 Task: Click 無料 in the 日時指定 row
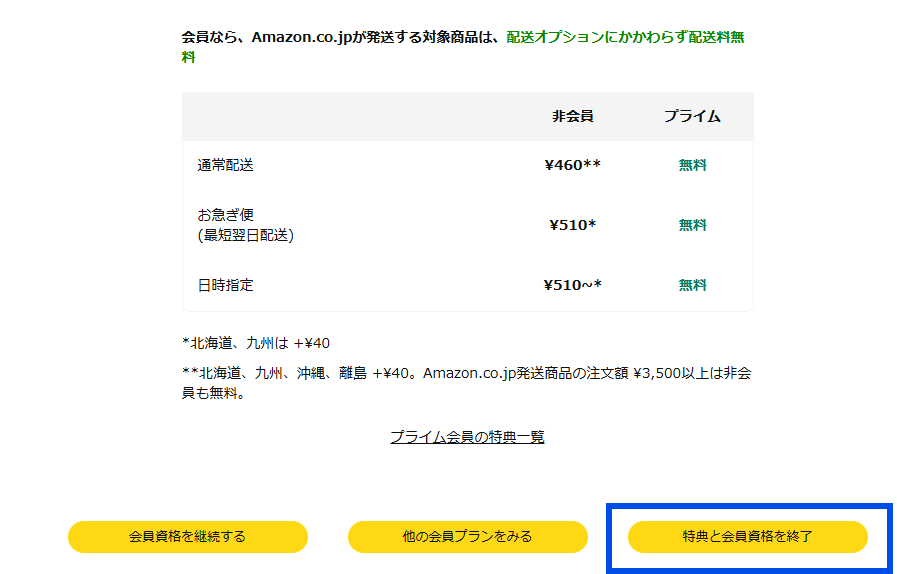coord(692,285)
